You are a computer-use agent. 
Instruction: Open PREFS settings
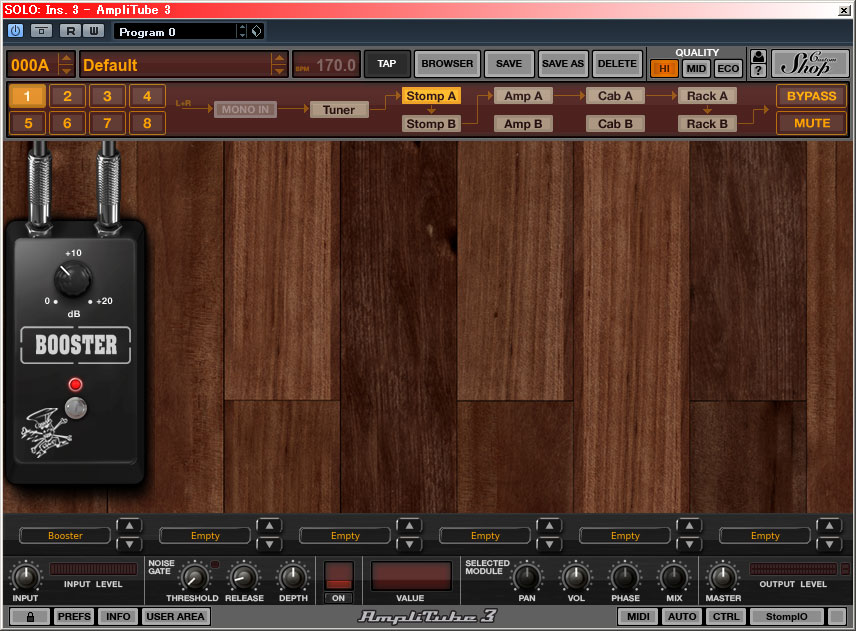pyautogui.click(x=74, y=617)
